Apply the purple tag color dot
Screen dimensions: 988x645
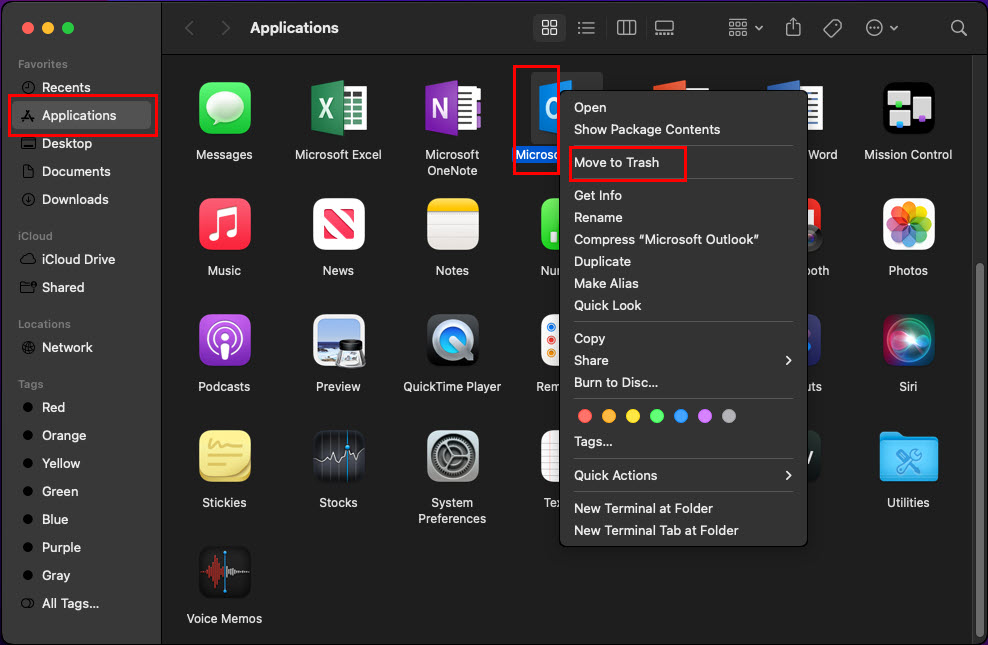point(704,416)
